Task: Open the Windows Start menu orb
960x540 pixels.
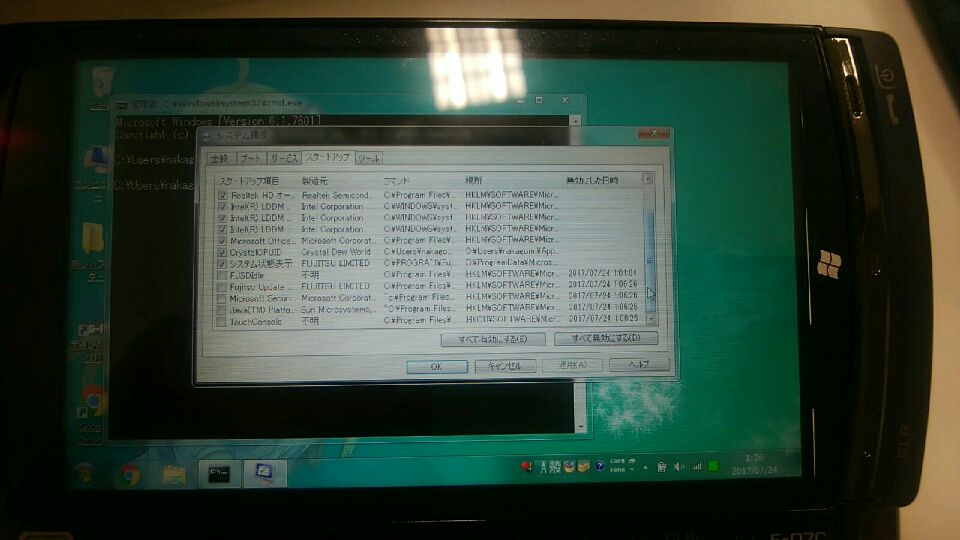Action: (84, 474)
